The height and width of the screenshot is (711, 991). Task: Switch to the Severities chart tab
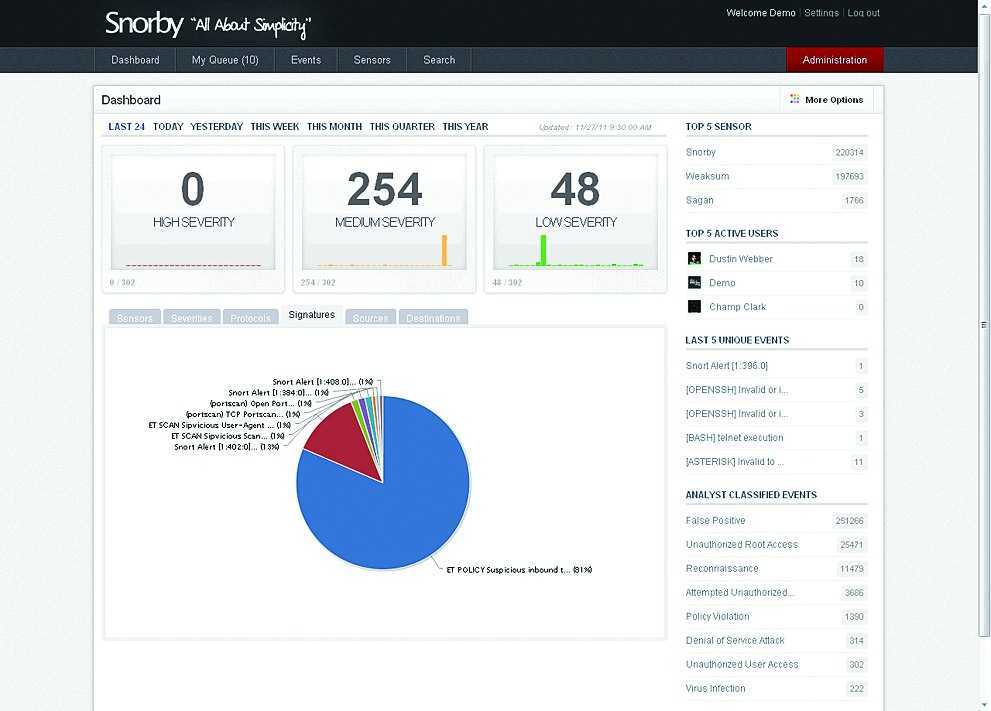click(x=191, y=318)
